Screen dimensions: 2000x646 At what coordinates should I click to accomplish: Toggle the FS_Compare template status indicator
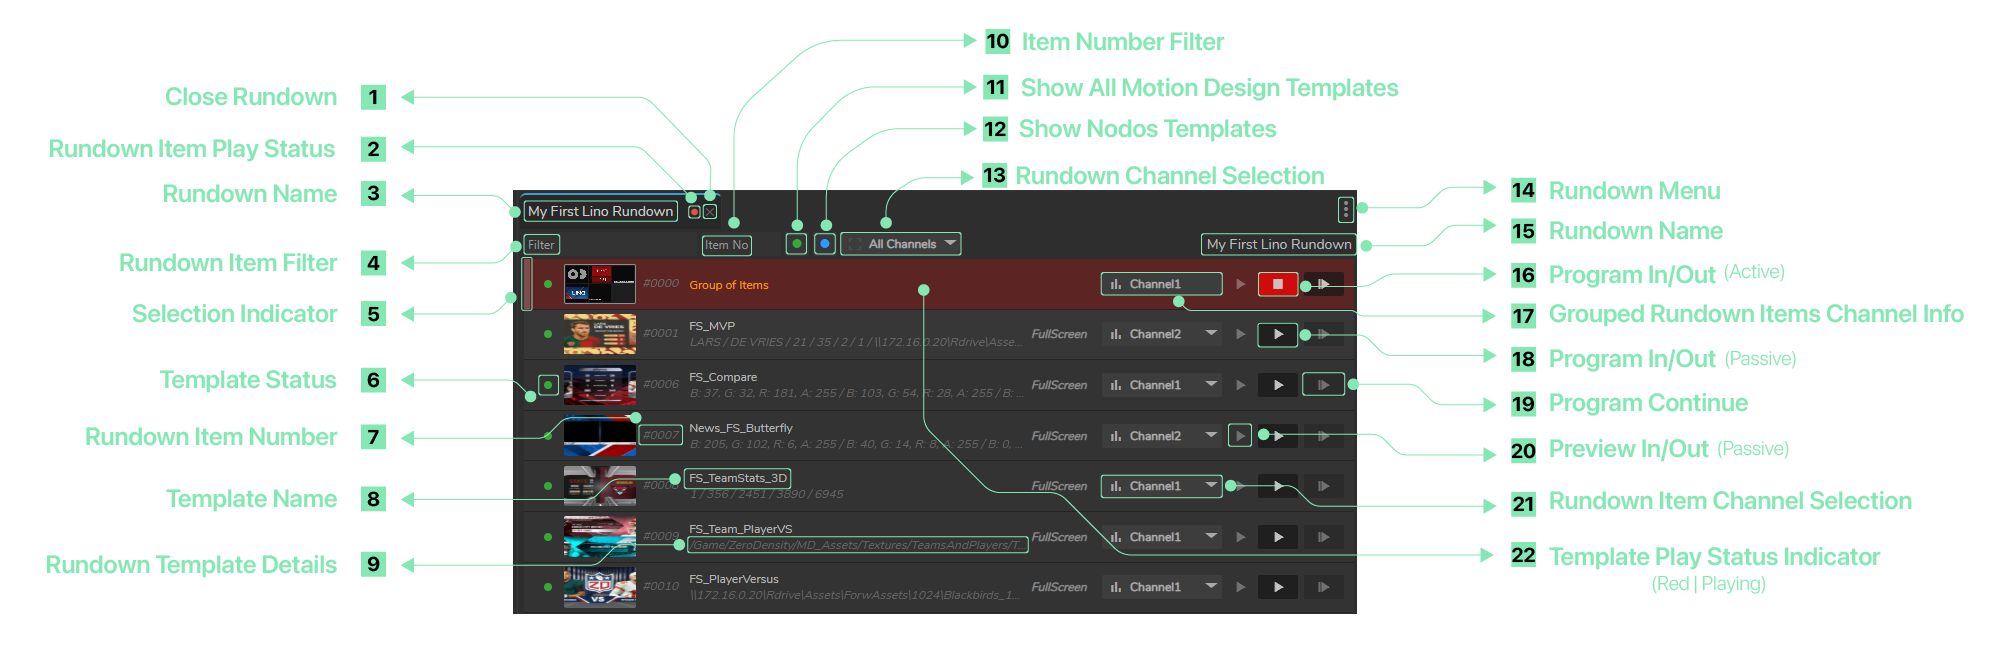click(548, 385)
